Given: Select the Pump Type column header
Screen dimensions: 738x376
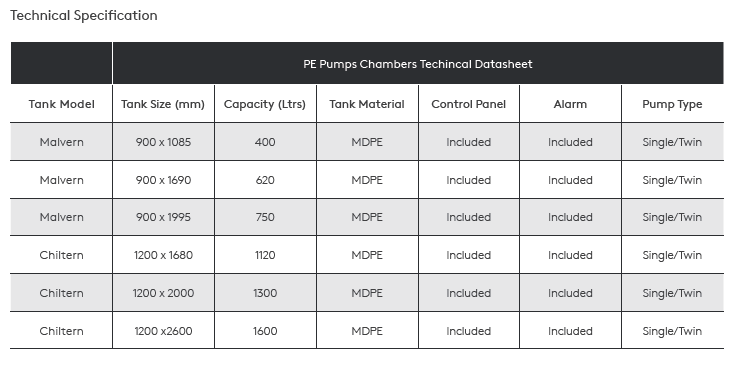Looking at the screenshot, I should [672, 104].
